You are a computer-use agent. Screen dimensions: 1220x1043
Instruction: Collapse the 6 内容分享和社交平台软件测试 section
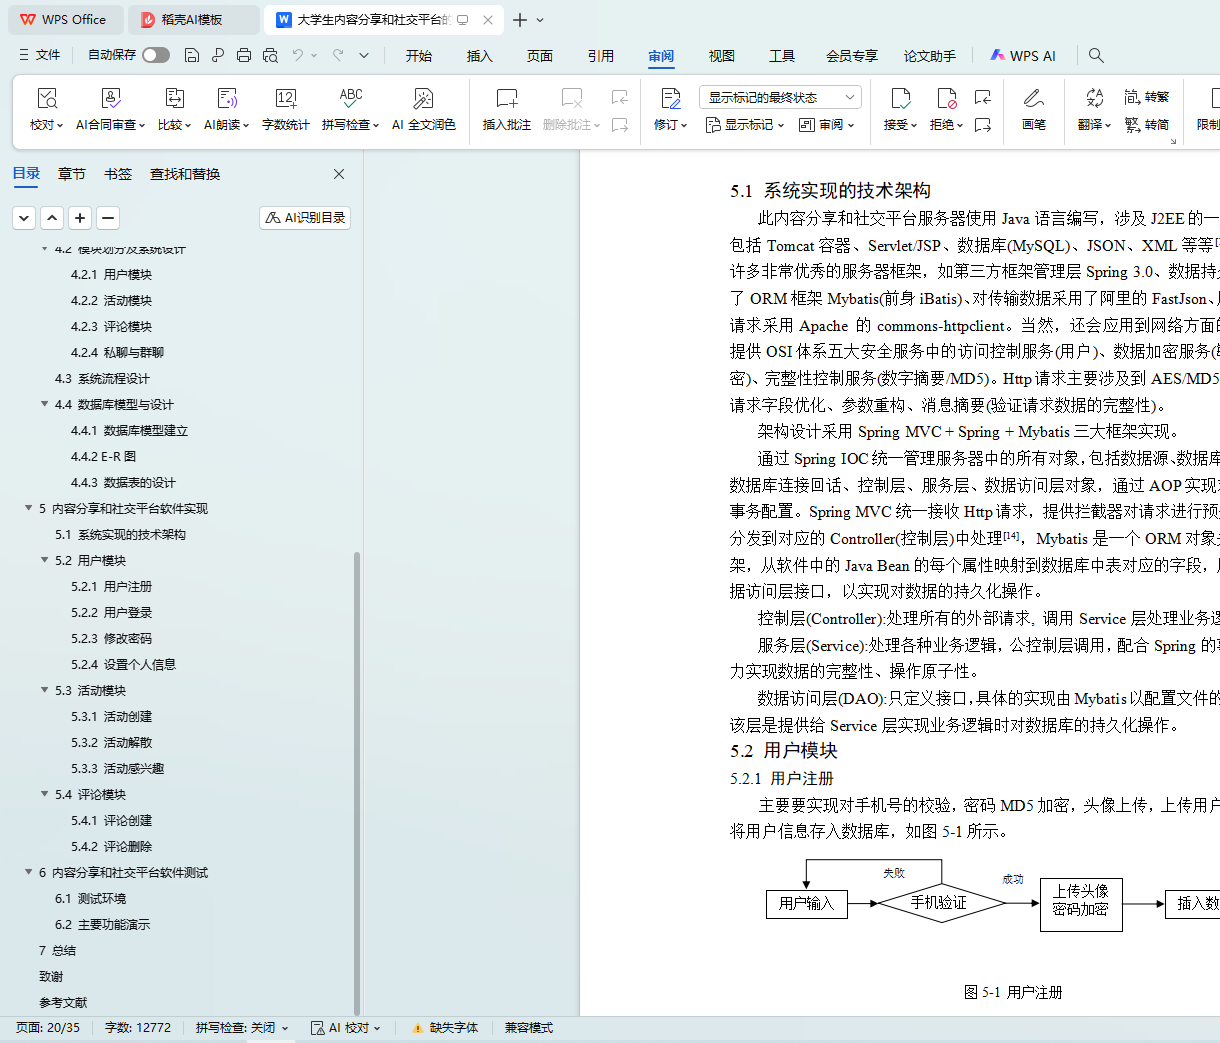pos(29,872)
